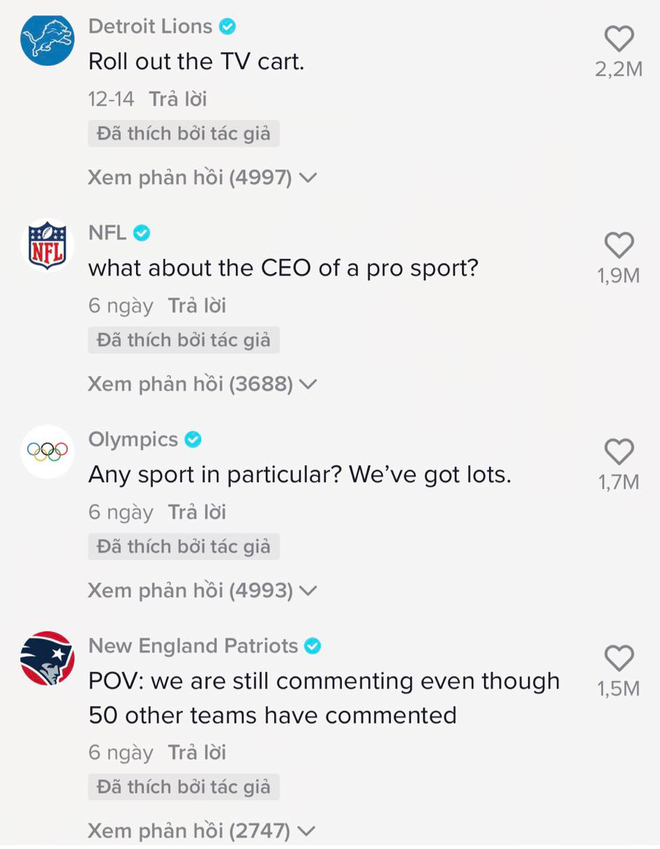Screen dimensions: 660x849
Task: Tap heart on NFL comment
Action: [x=619, y=245]
